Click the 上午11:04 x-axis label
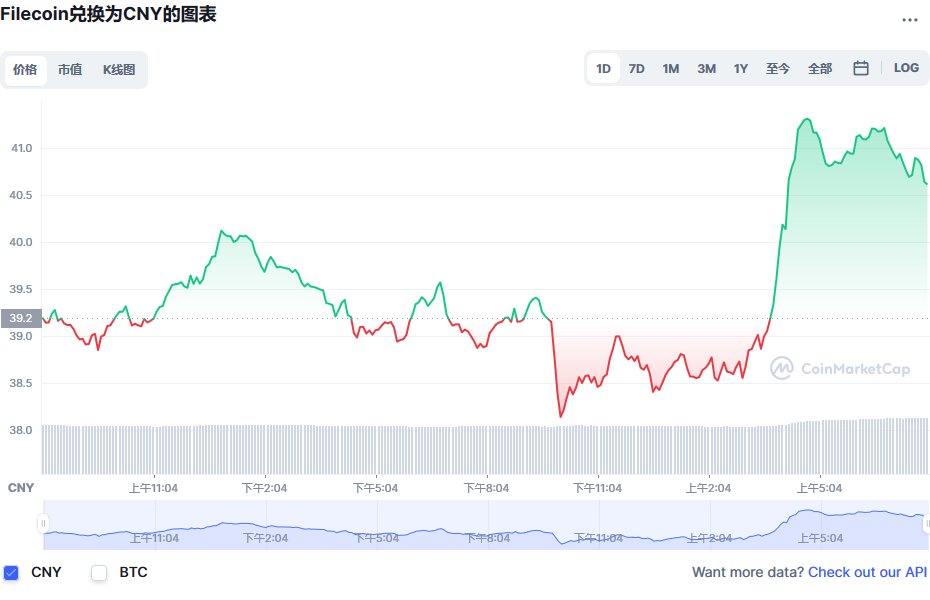930x600 pixels. pos(154,488)
